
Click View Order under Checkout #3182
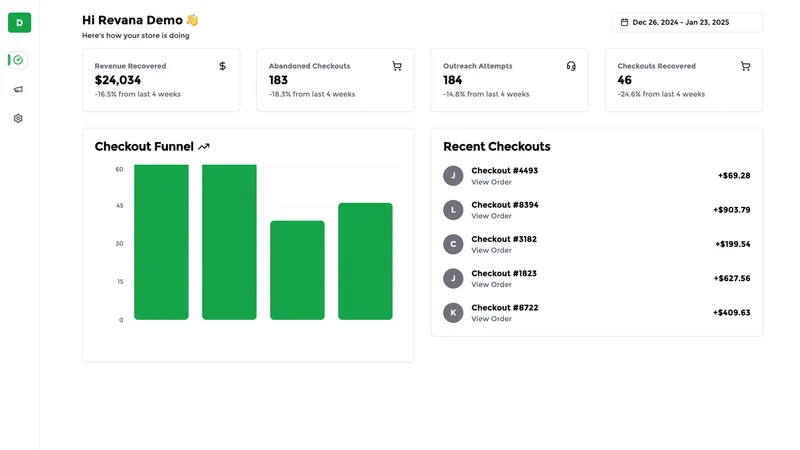click(491, 251)
